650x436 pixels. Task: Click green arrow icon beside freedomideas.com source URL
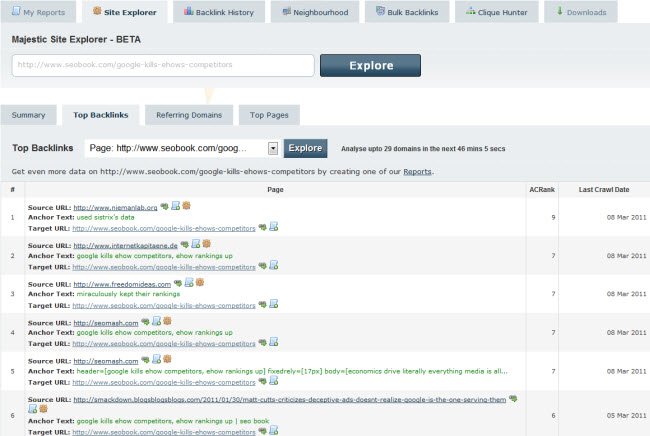point(178,283)
